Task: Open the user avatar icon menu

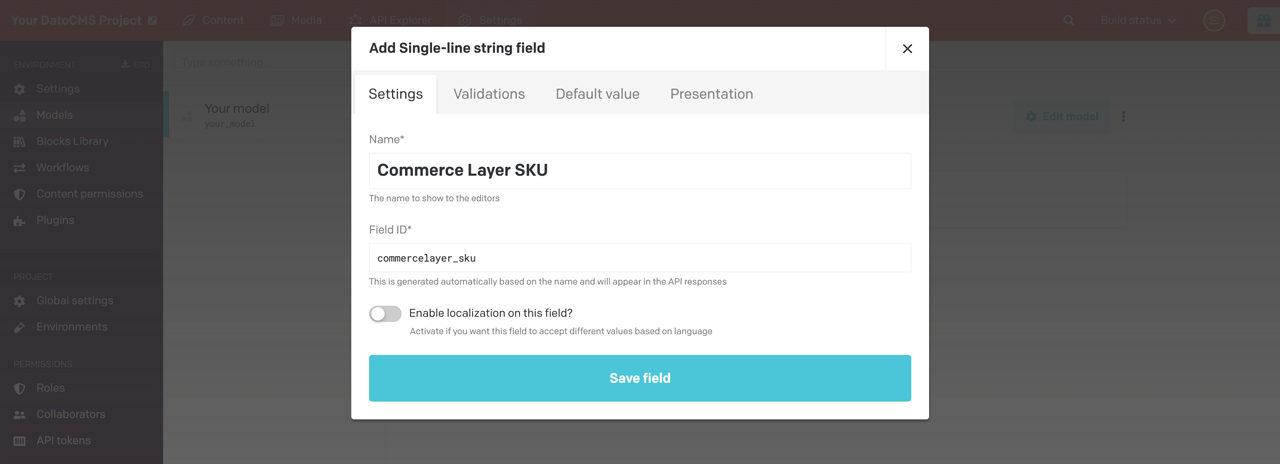Action: pyautogui.click(x=1214, y=20)
